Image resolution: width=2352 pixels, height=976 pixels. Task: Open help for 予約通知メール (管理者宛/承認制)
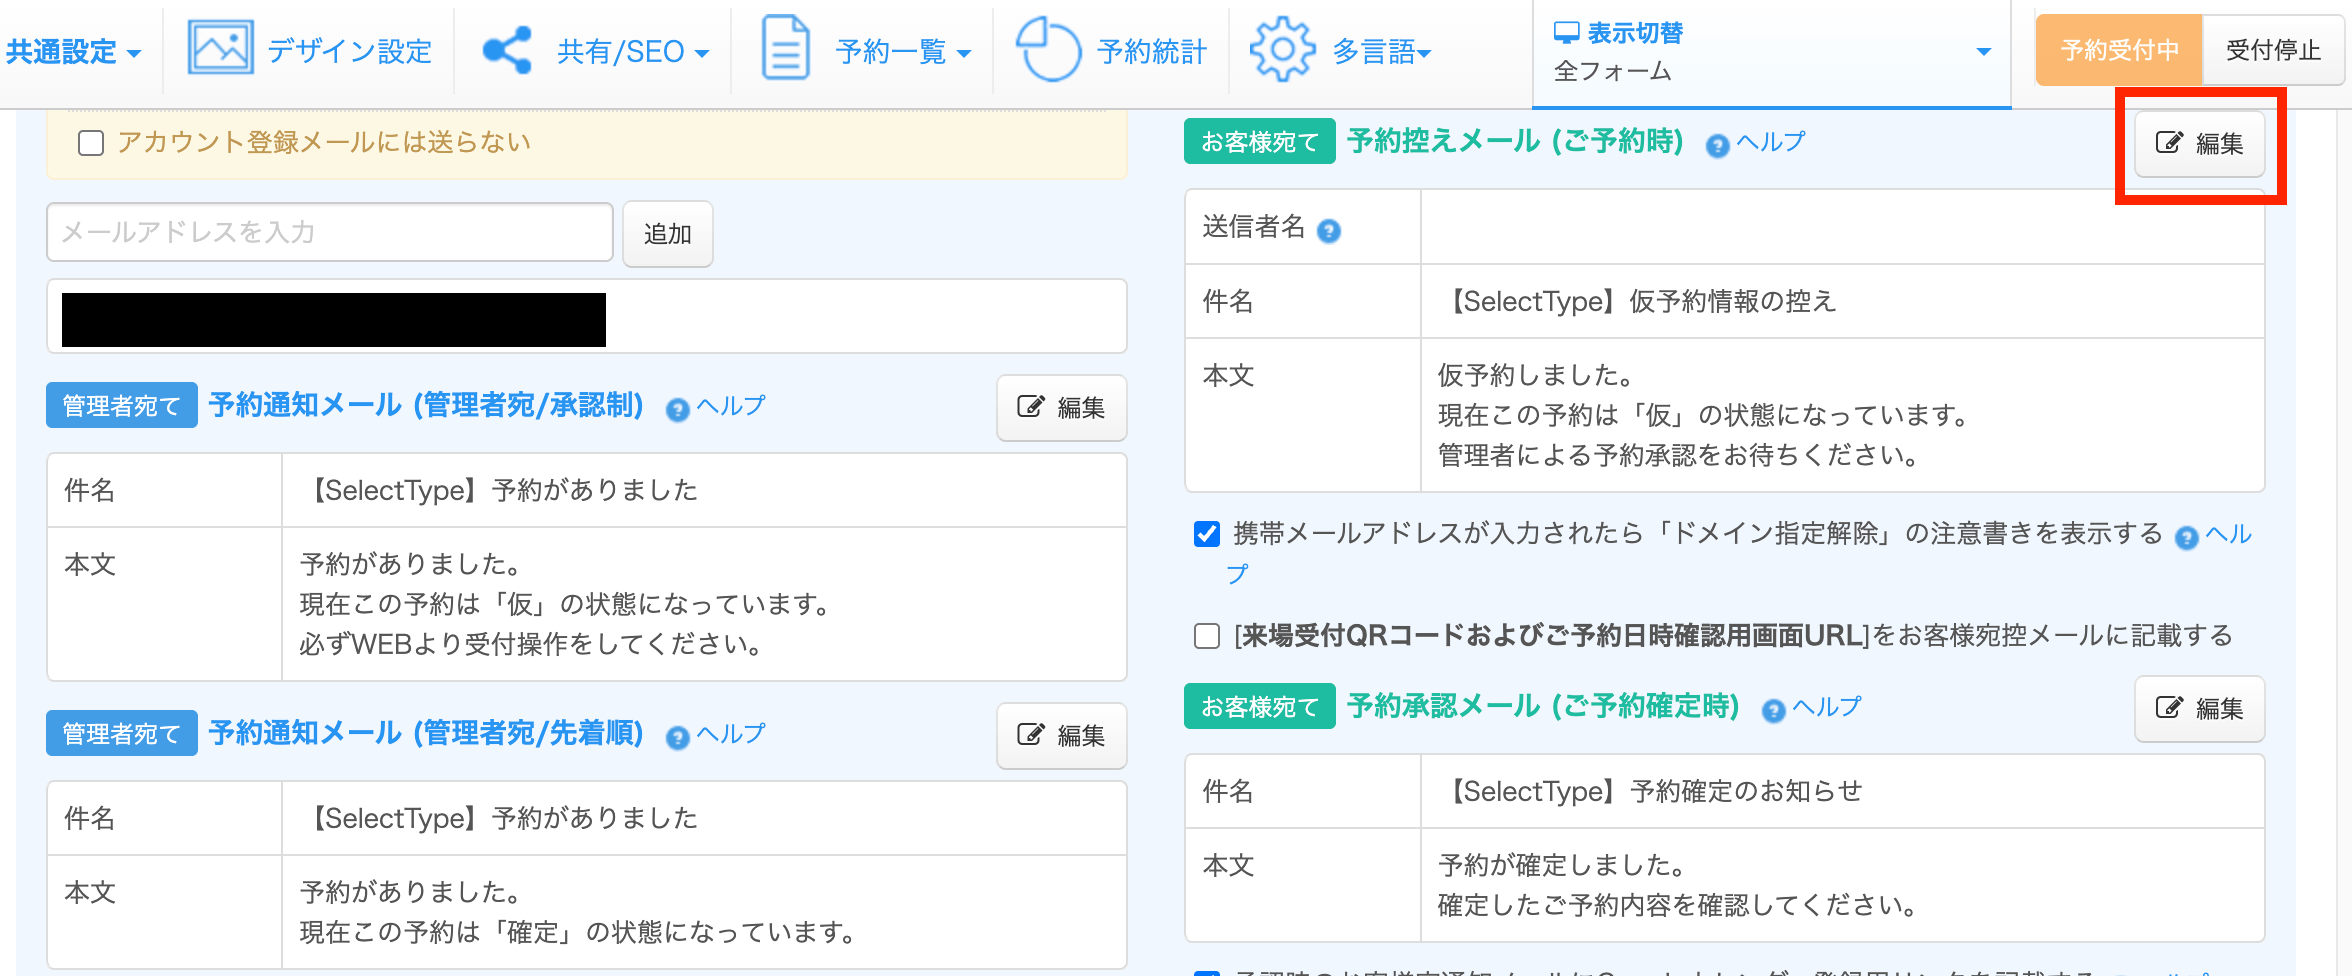pyautogui.click(x=716, y=407)
